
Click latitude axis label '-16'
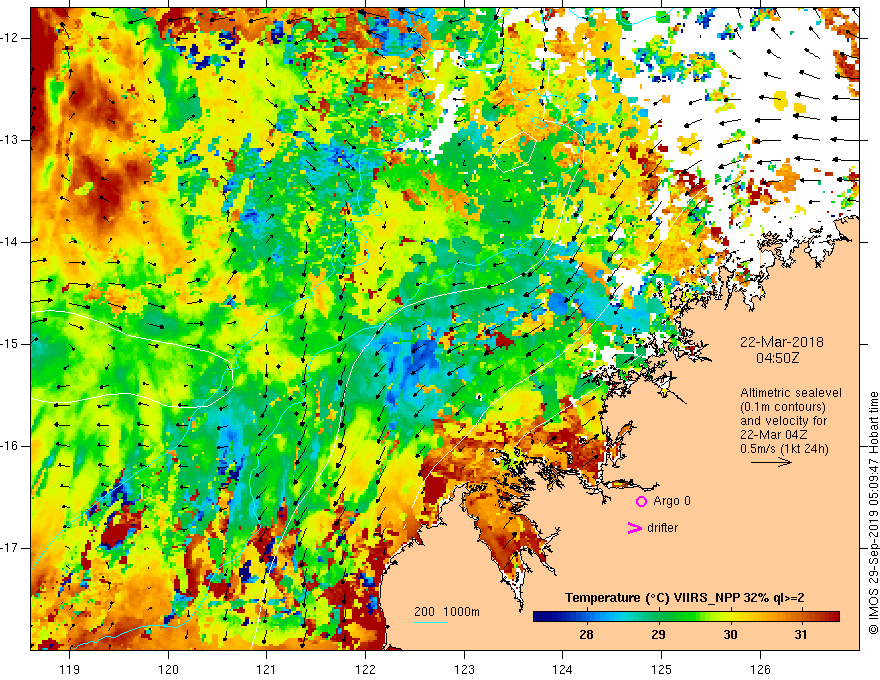10,446
